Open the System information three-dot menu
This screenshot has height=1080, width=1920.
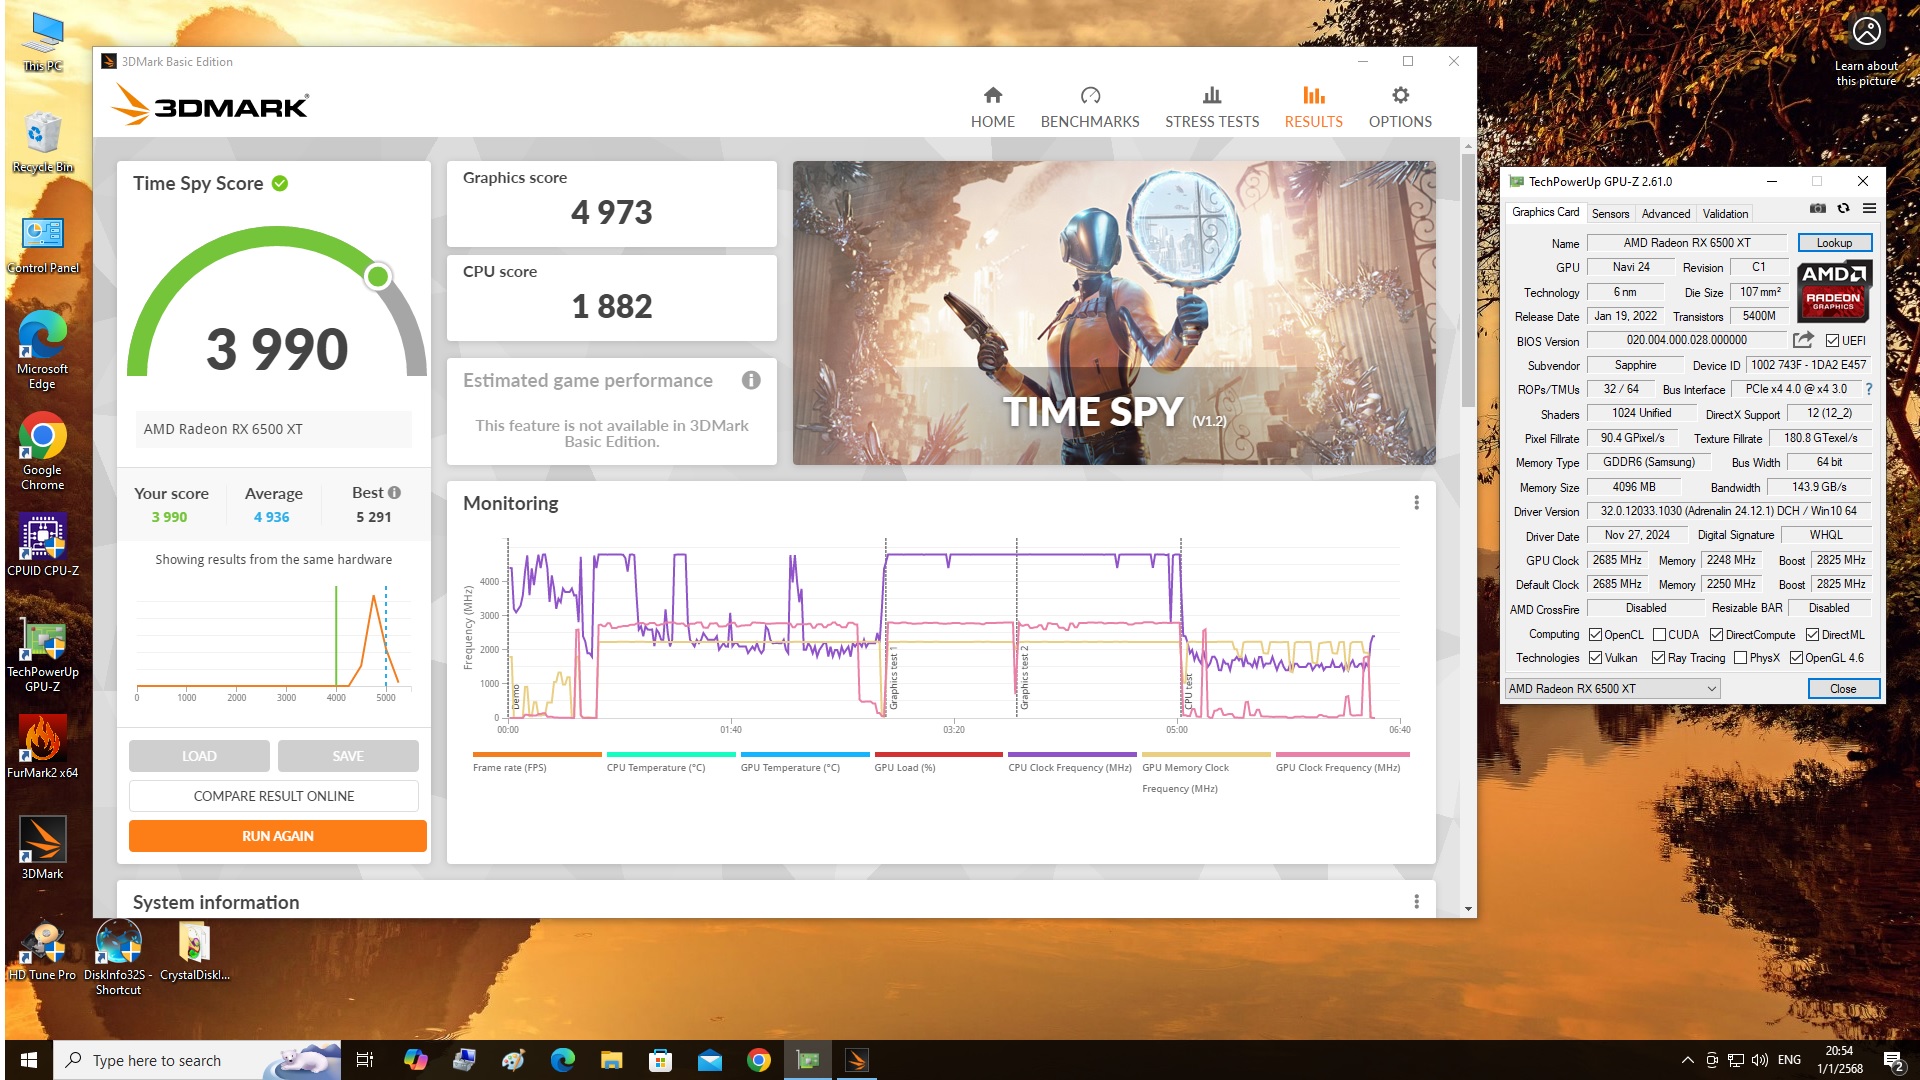tap(1416, 902)
